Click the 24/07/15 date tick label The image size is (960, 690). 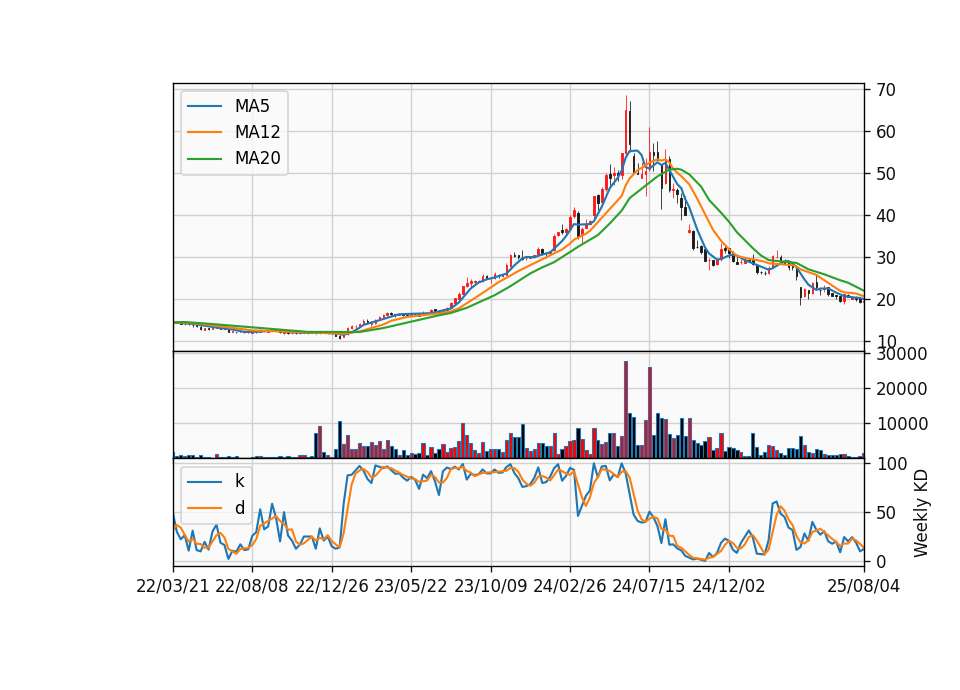pos(649,586)
